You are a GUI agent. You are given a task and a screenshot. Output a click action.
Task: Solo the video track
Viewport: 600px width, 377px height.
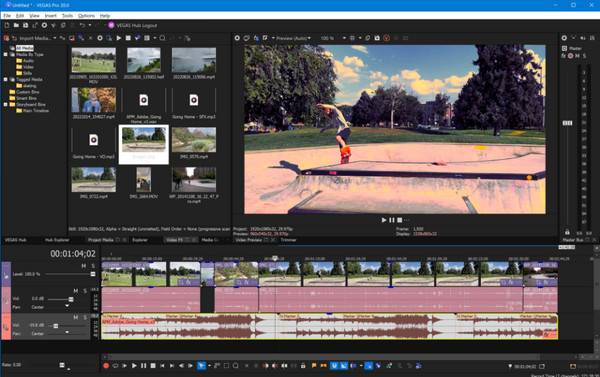(93, 266)
